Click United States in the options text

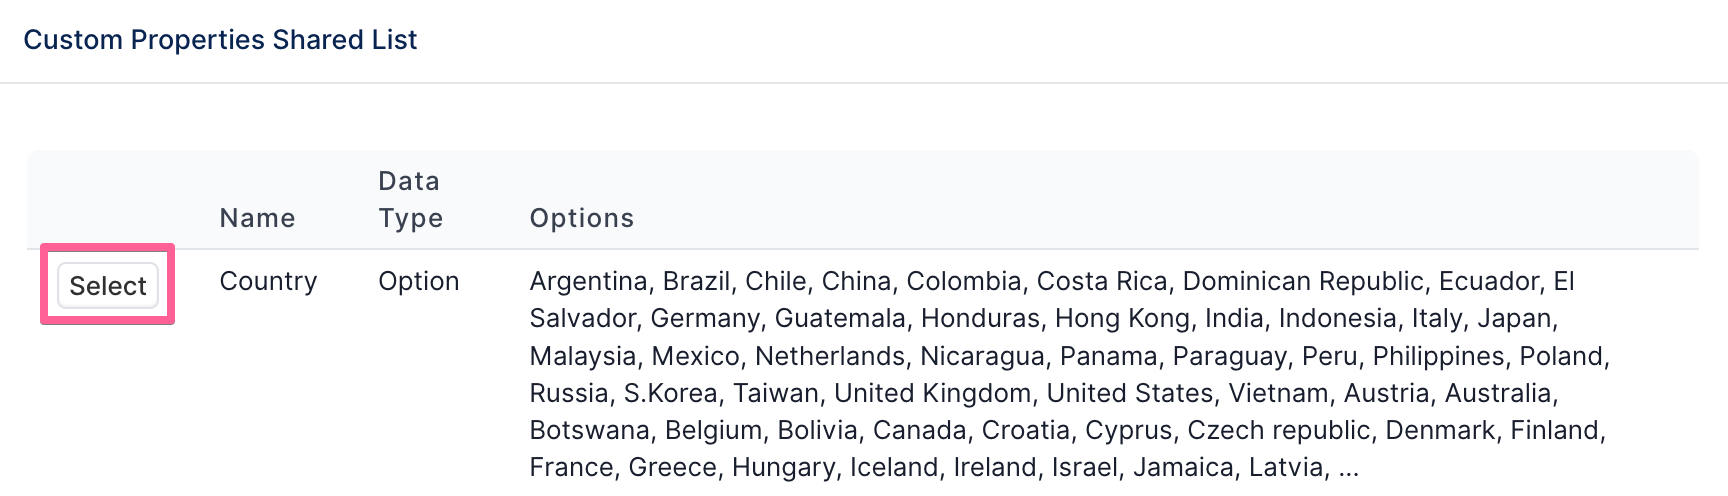coord(1129,393)
